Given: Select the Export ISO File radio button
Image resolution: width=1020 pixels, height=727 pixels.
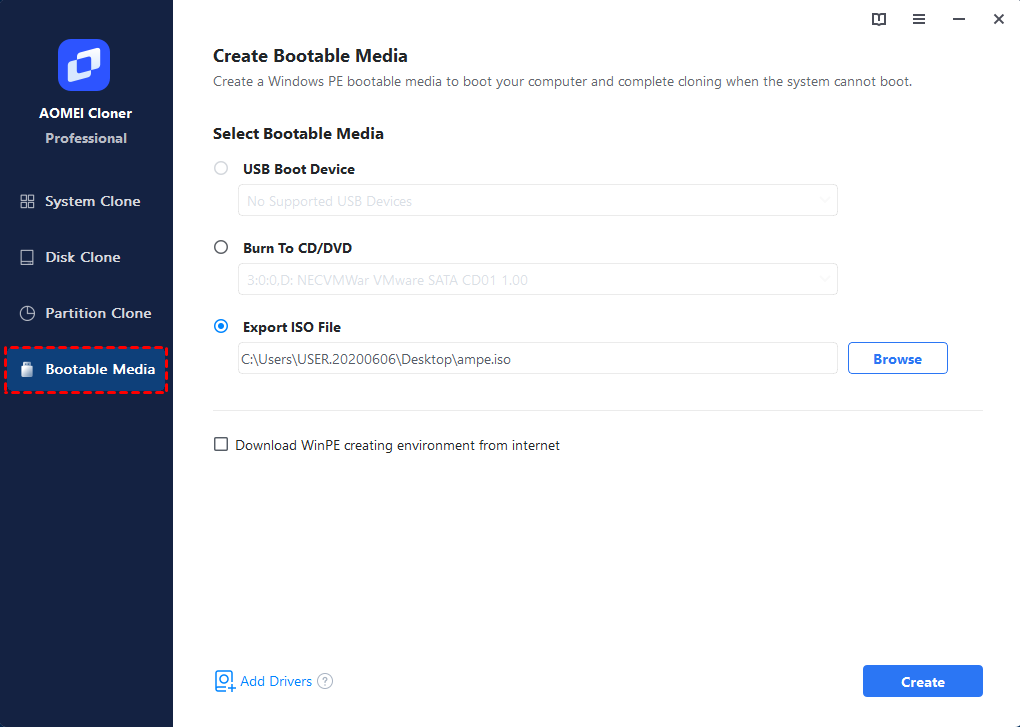Looking at the screenshot, I should pyautogui.click(x=221, y=326).
